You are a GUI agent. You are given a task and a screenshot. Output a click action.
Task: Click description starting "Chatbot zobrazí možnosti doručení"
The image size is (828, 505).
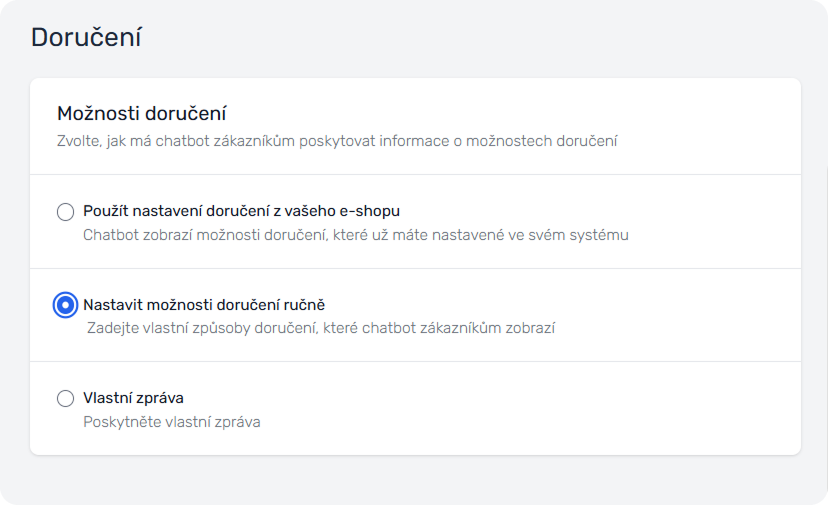click(x=355, y=235)
